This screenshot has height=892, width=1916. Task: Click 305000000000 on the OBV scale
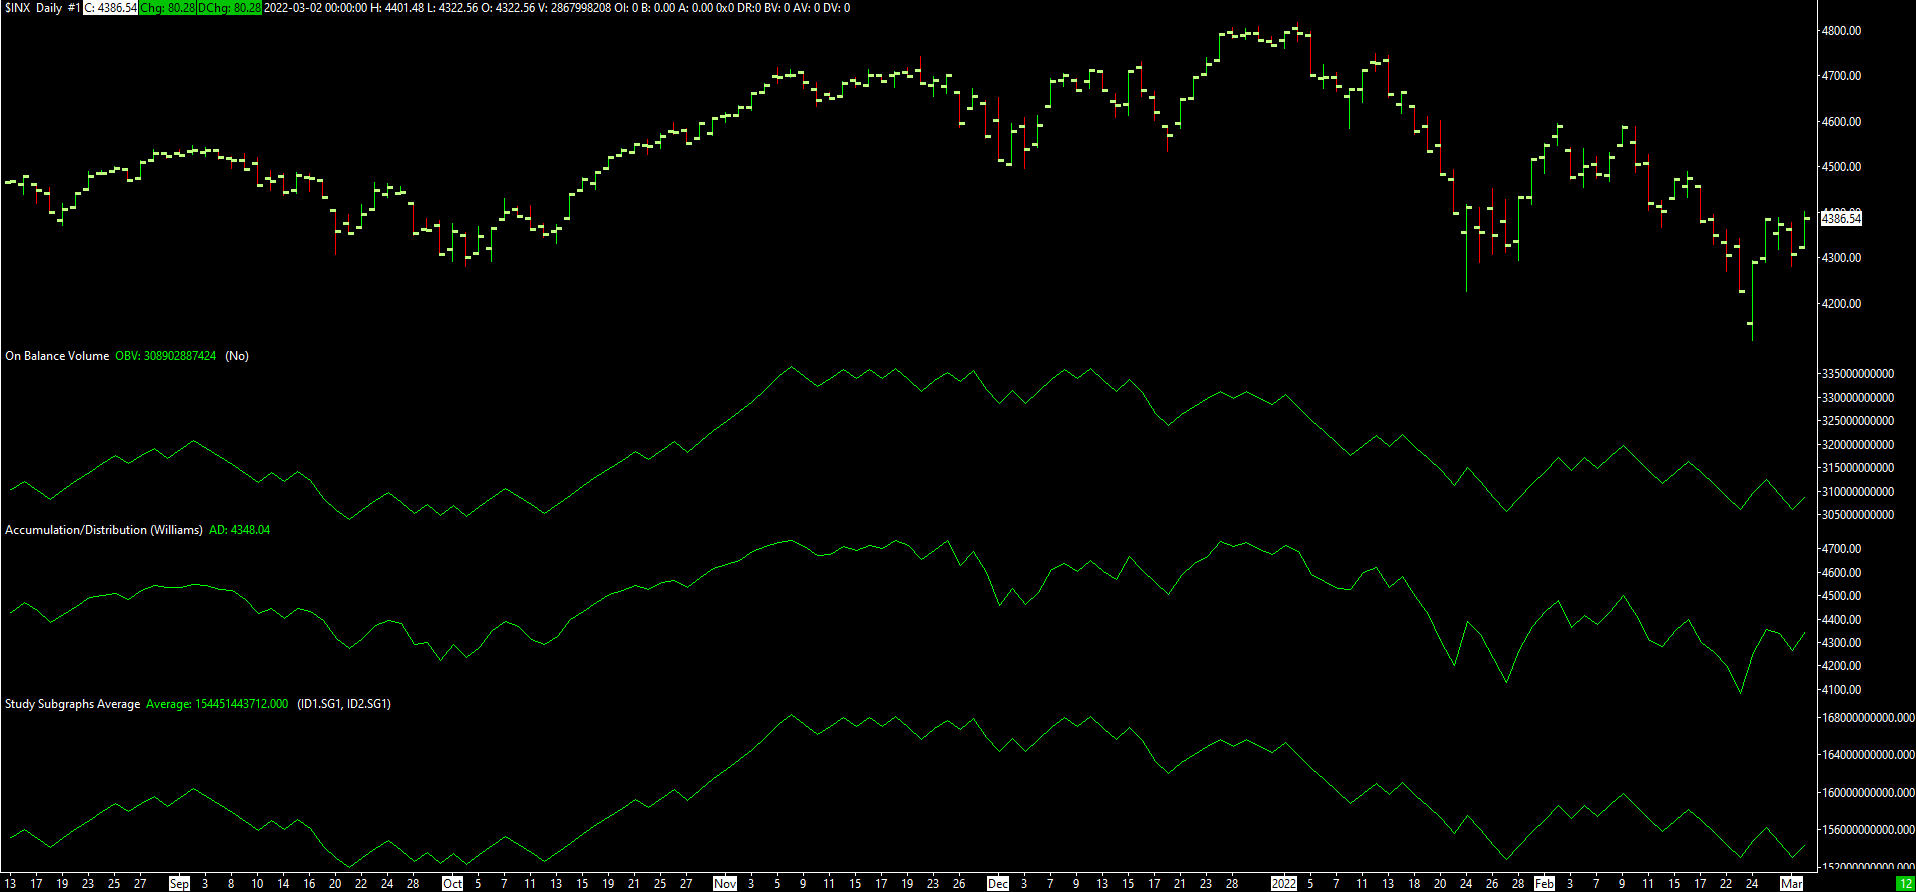1858,515
